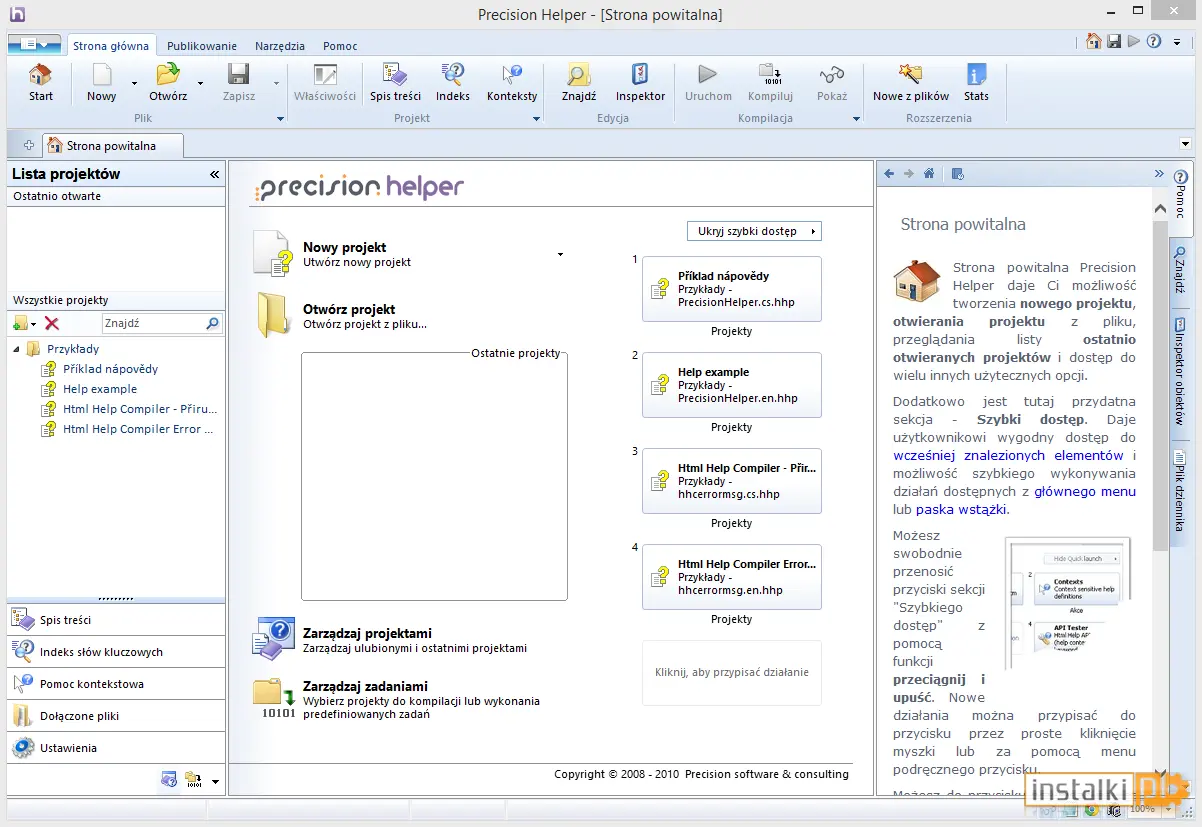Screen dimensions: 1202x827
Task: Open Indeks in the ribbon
Action: point(453,82)
